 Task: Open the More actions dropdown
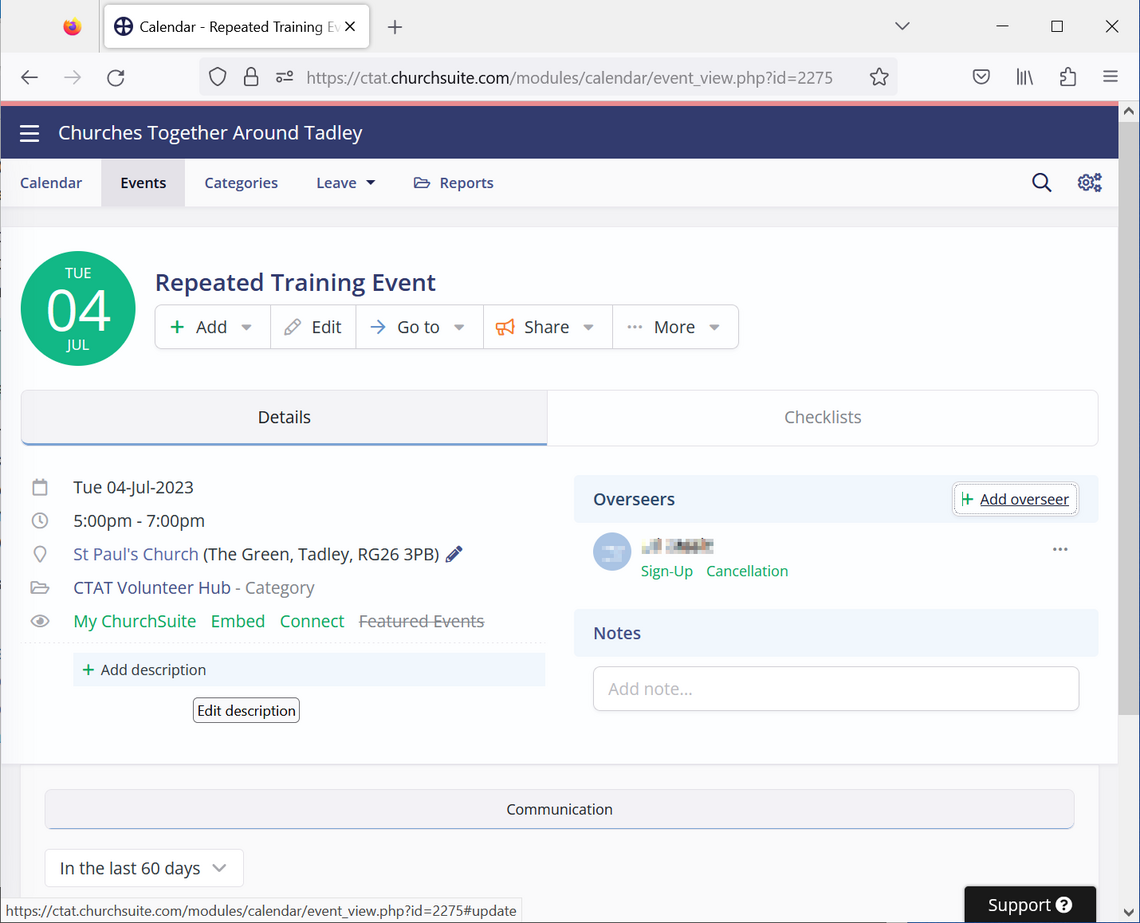point(675,327)
